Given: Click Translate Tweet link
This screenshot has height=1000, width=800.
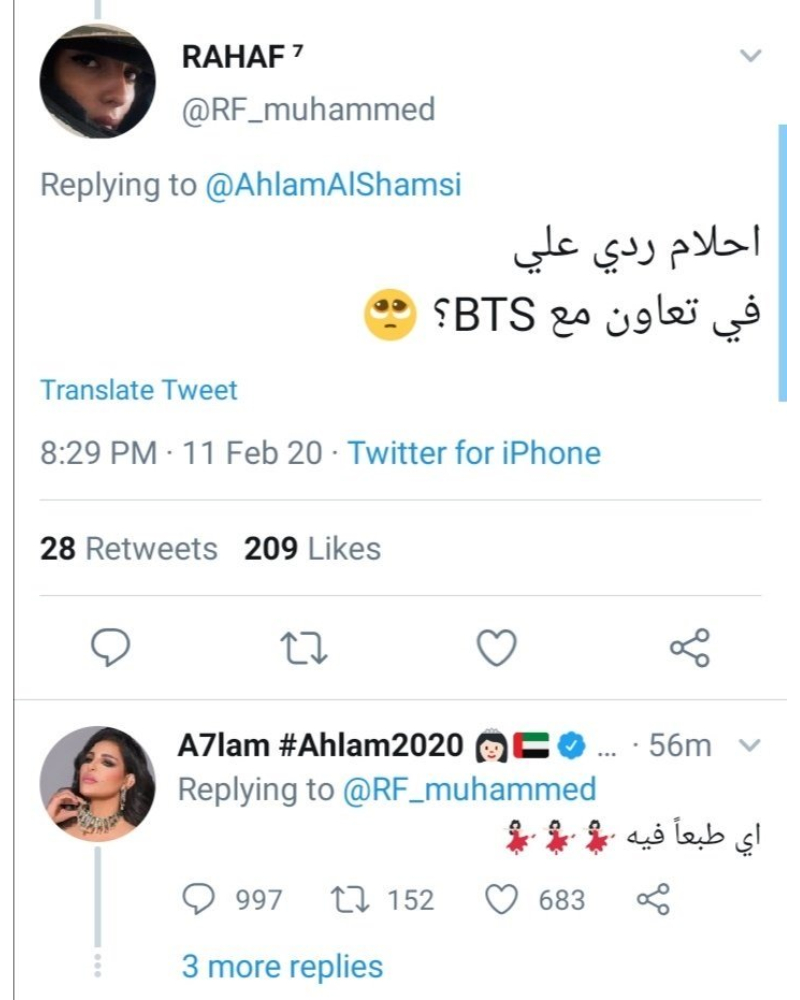Looking at the screenshot, I should pos(139,389).
